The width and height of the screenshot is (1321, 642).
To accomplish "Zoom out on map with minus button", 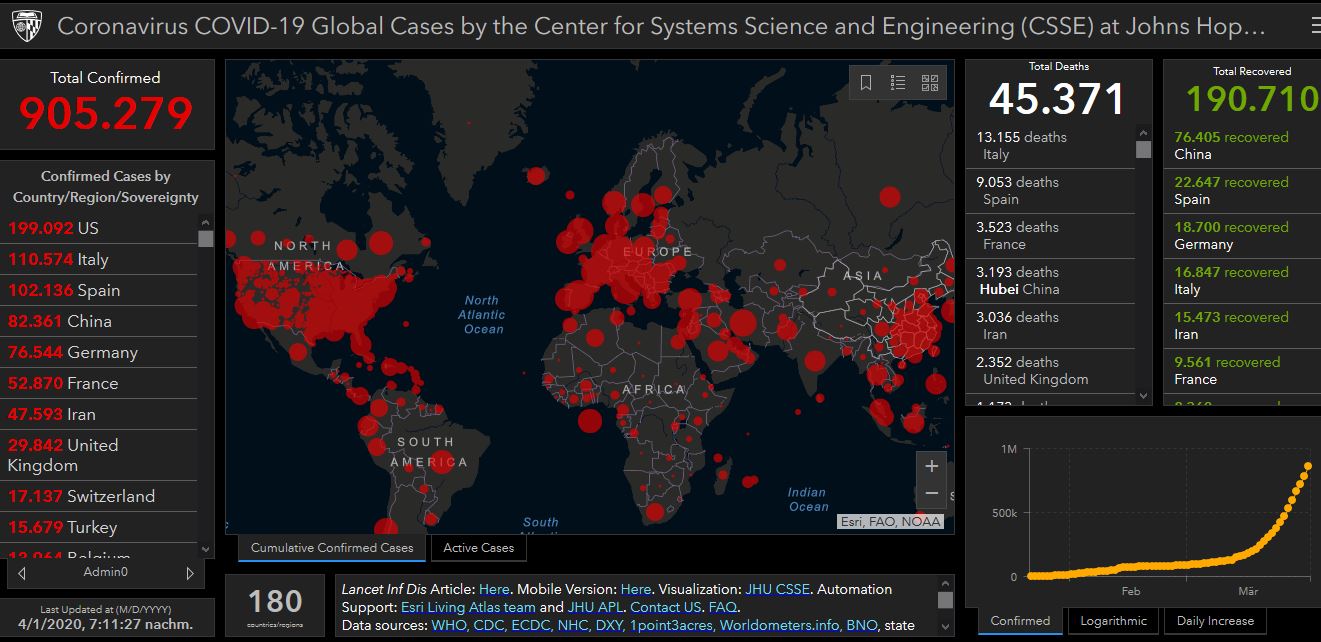I will (x=931, y=493).
